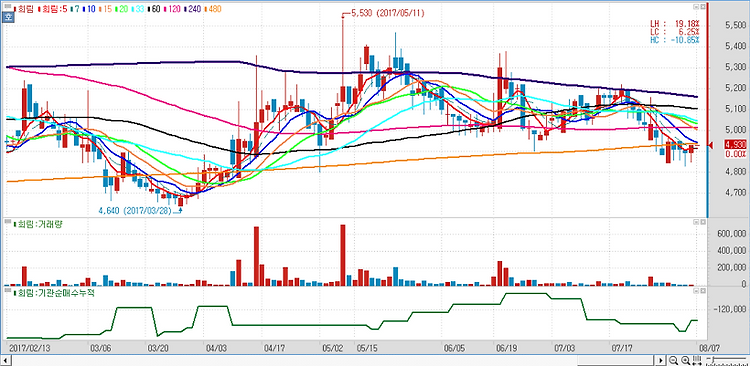Image resolution: width=750 pixels, height=366 pixels.
Task: Click the blue '호' quote button
Action: coord(8,18)
